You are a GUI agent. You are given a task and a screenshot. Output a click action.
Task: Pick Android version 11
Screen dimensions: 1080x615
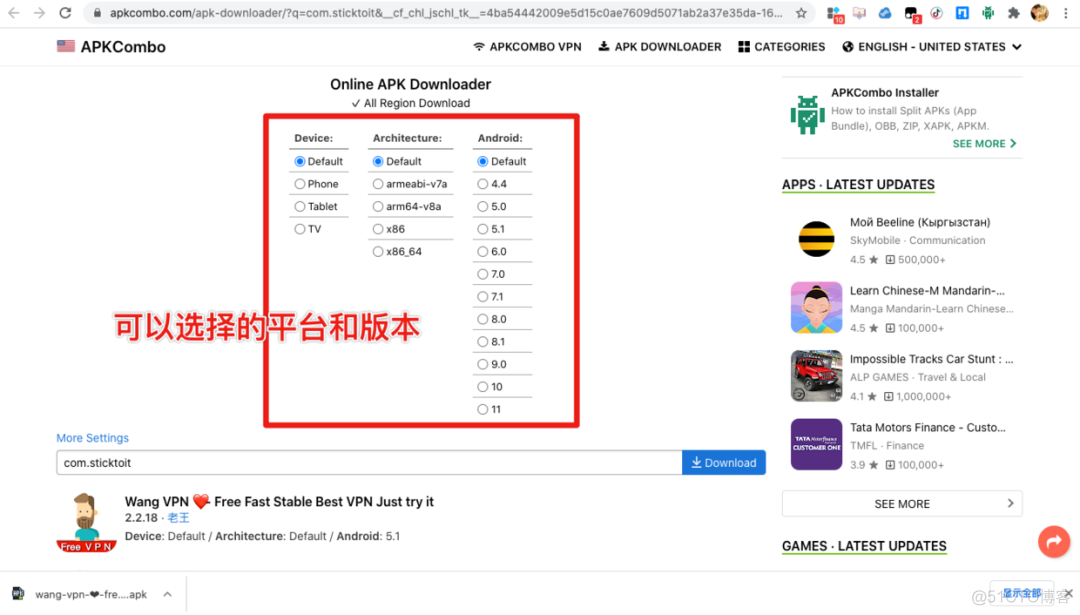tap(483, 409)
